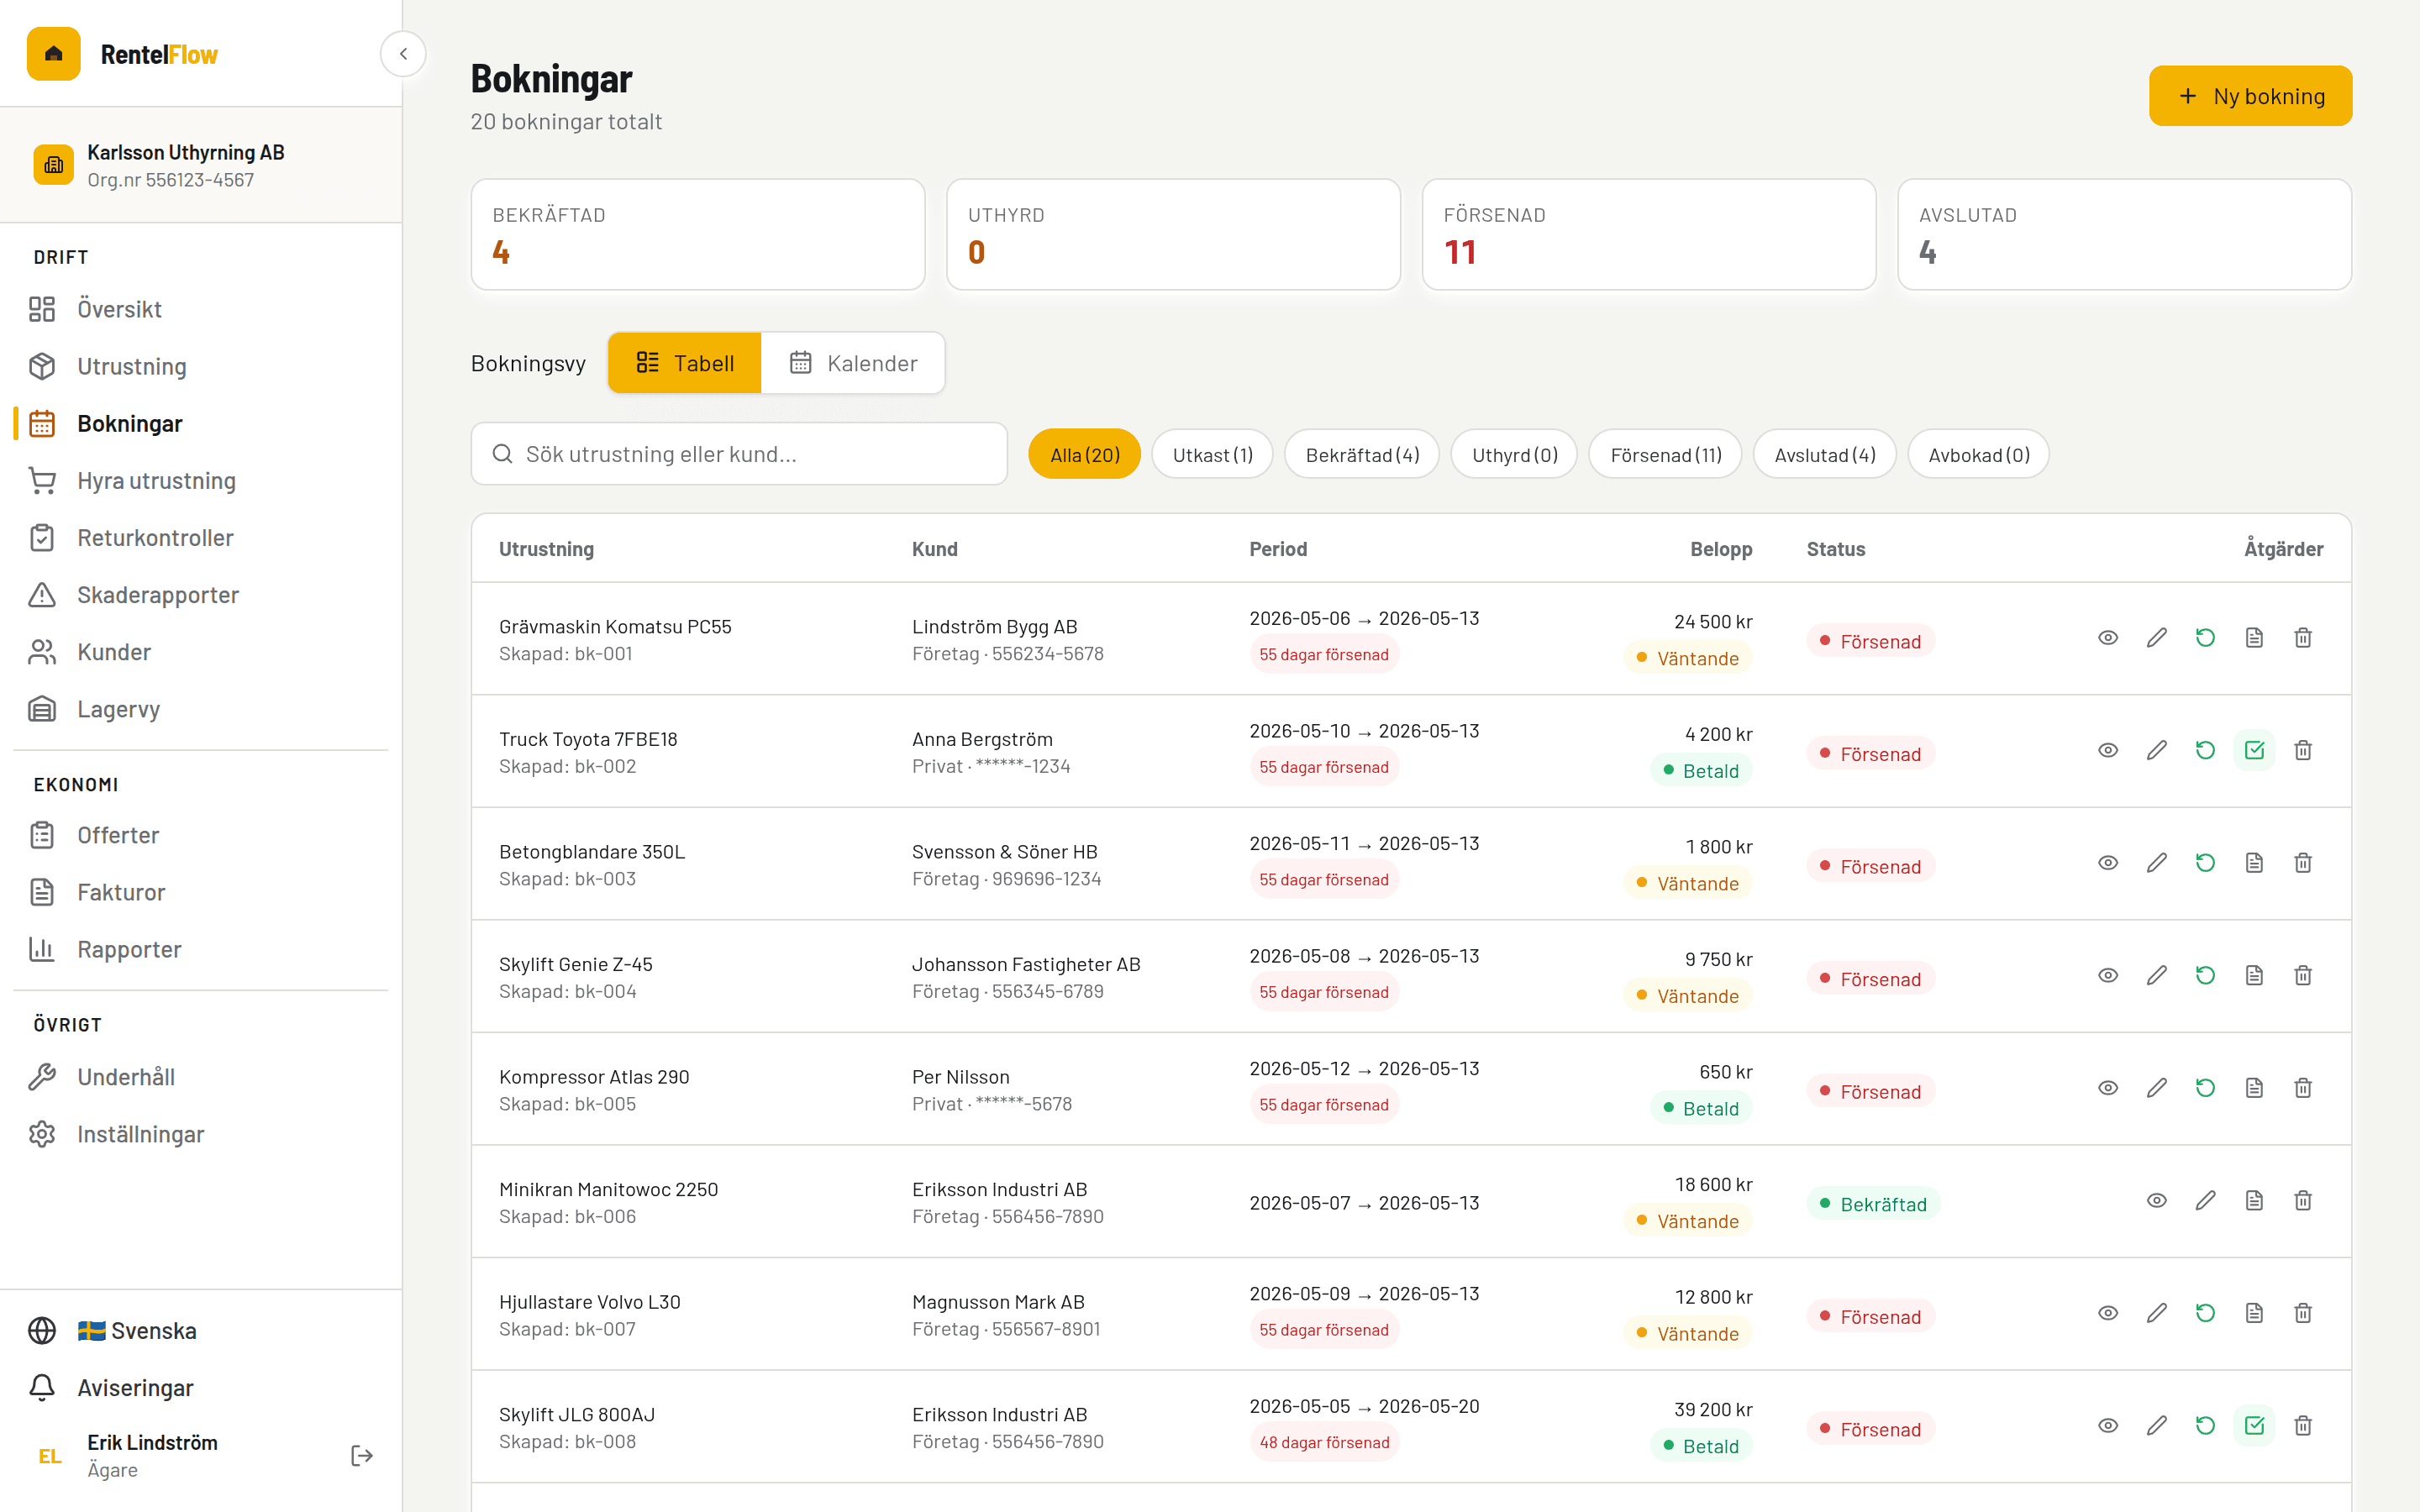Click the green return arrow for bk-001
This screenshot has height=1512, width=2420.
coord(2205,638)
